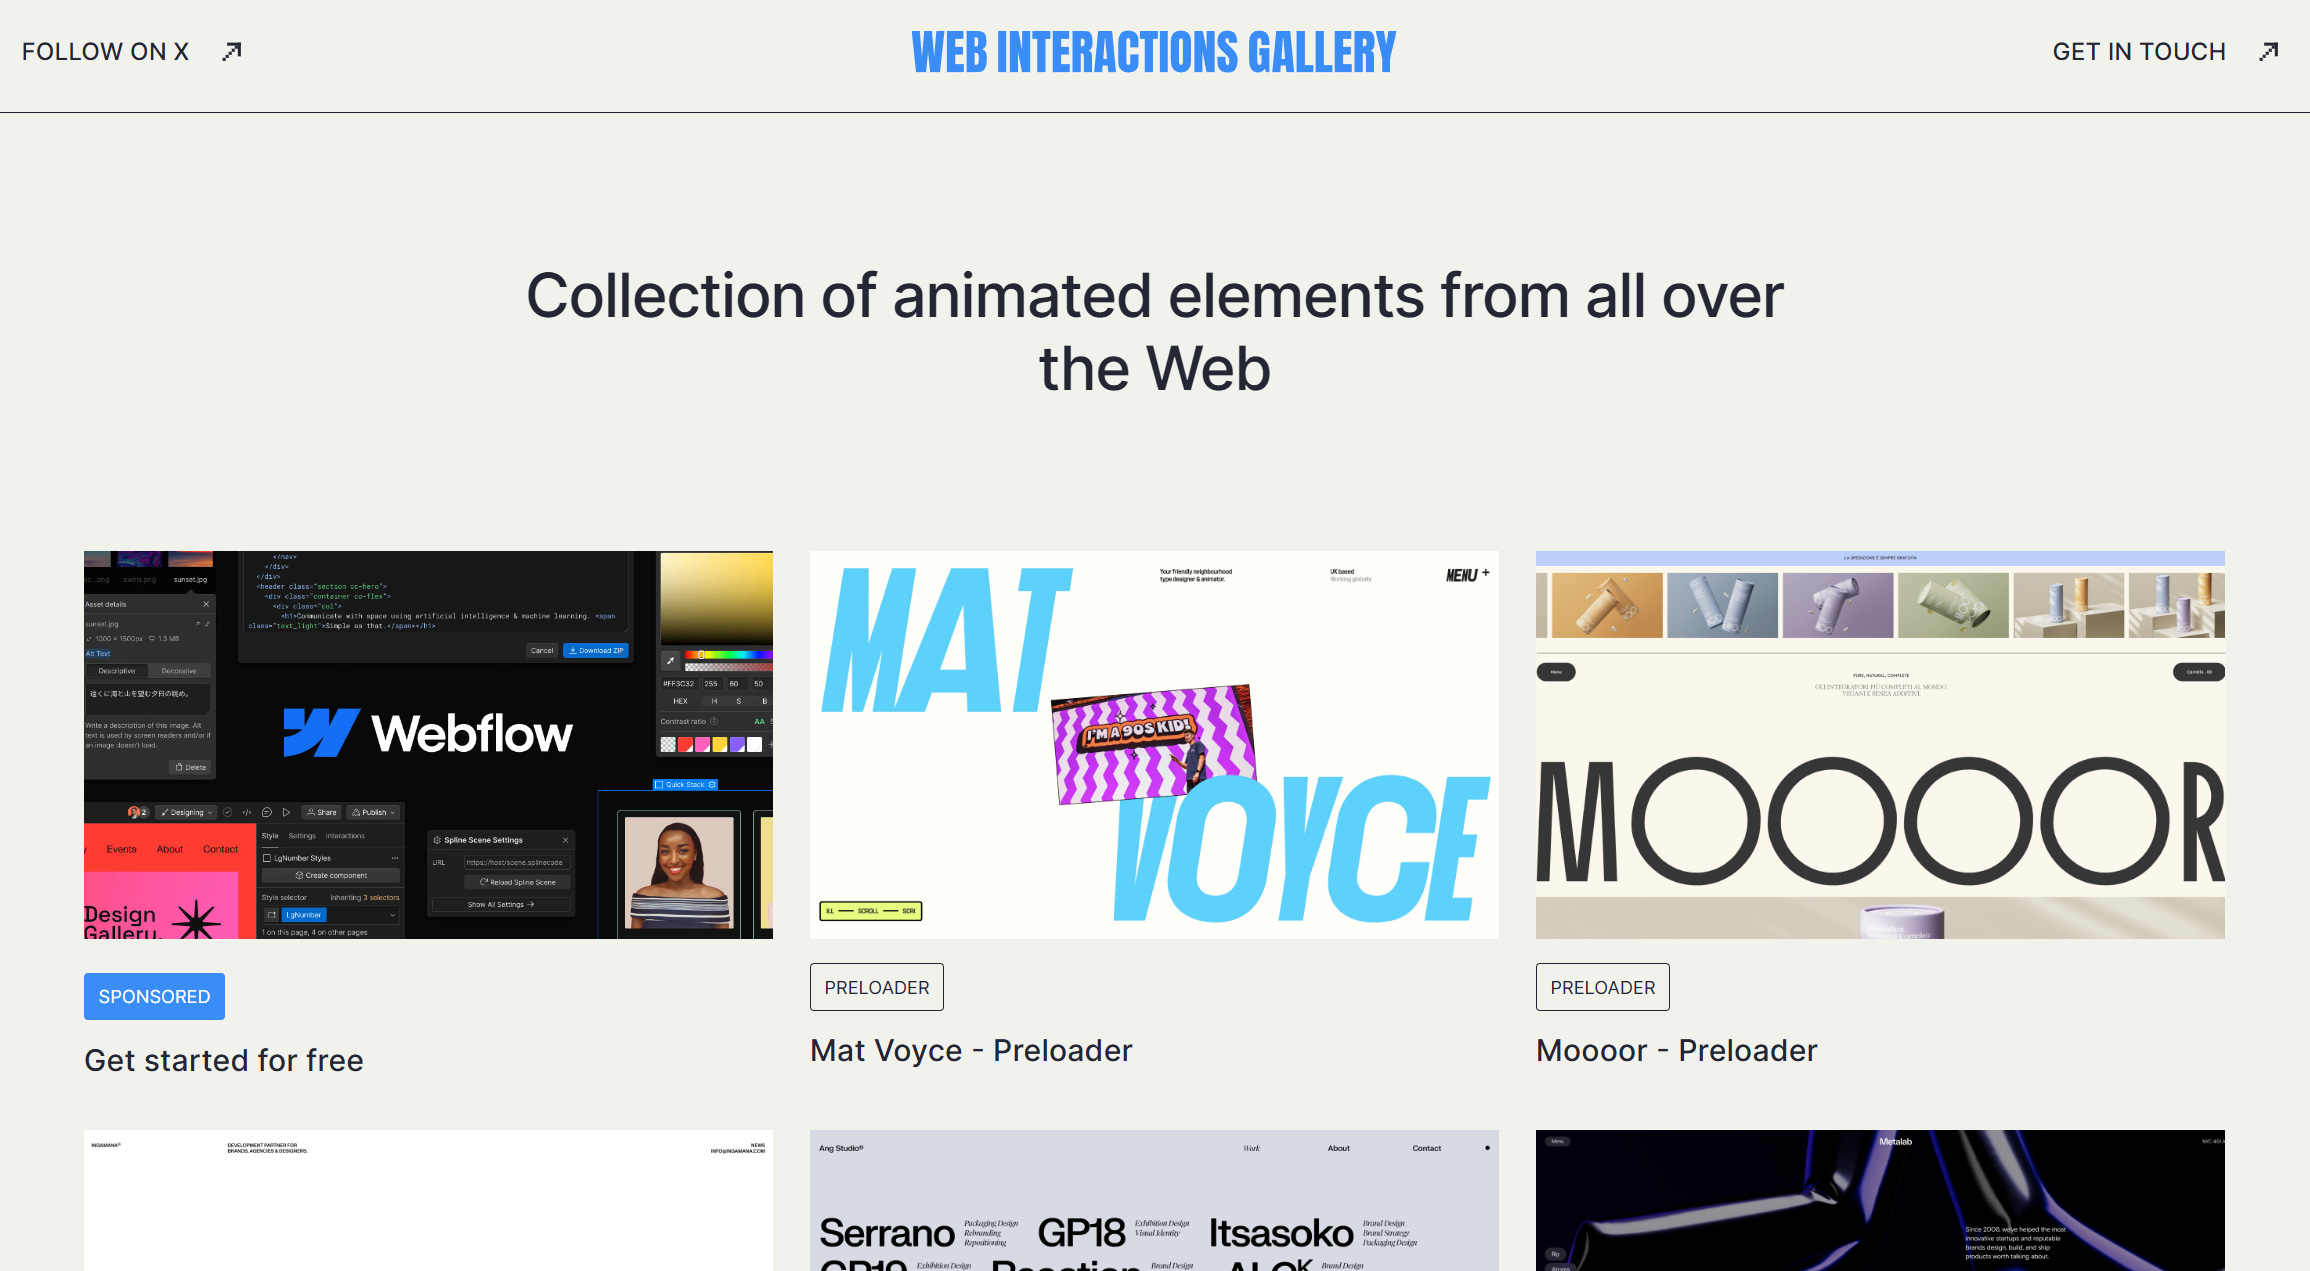Open the Metalab thumbnail
The height and width of the screenshot is (1271, 2310).
click(1880, 1200)
